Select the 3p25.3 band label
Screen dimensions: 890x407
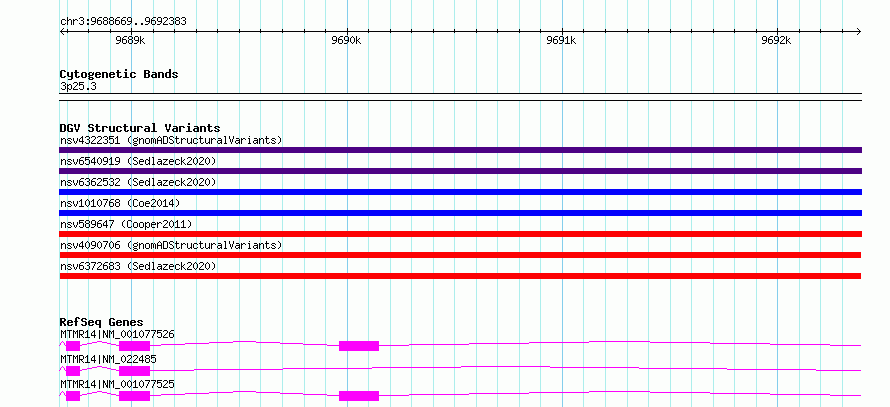[x=76, y=87]
